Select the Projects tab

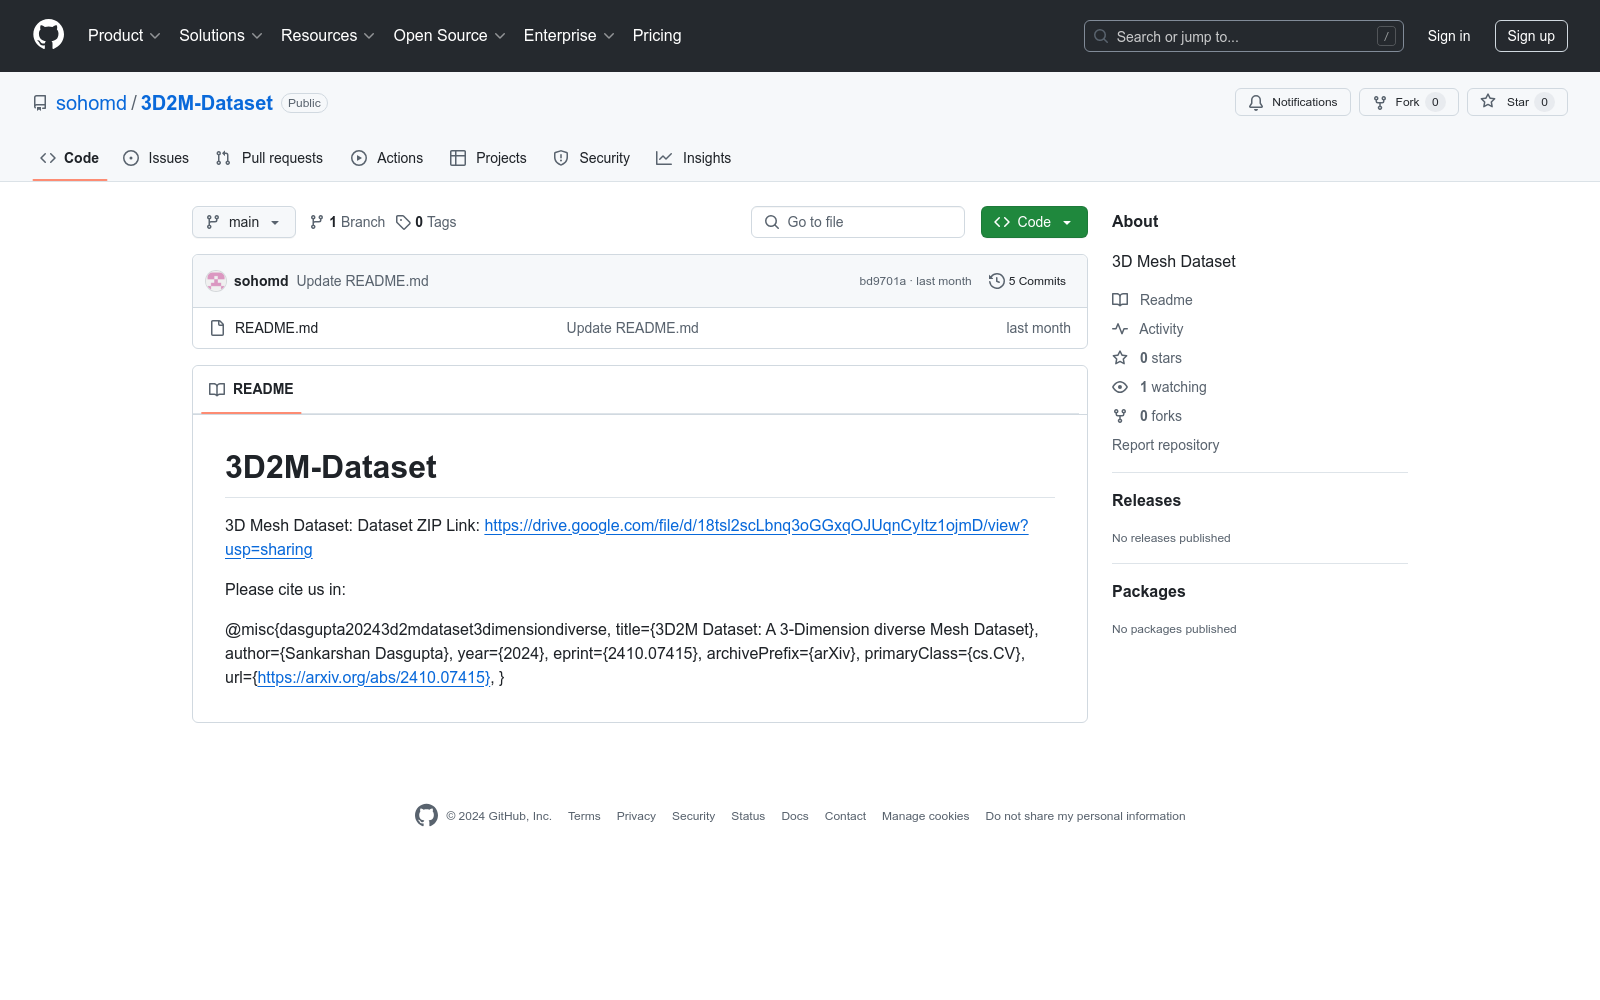pos(488,158)
